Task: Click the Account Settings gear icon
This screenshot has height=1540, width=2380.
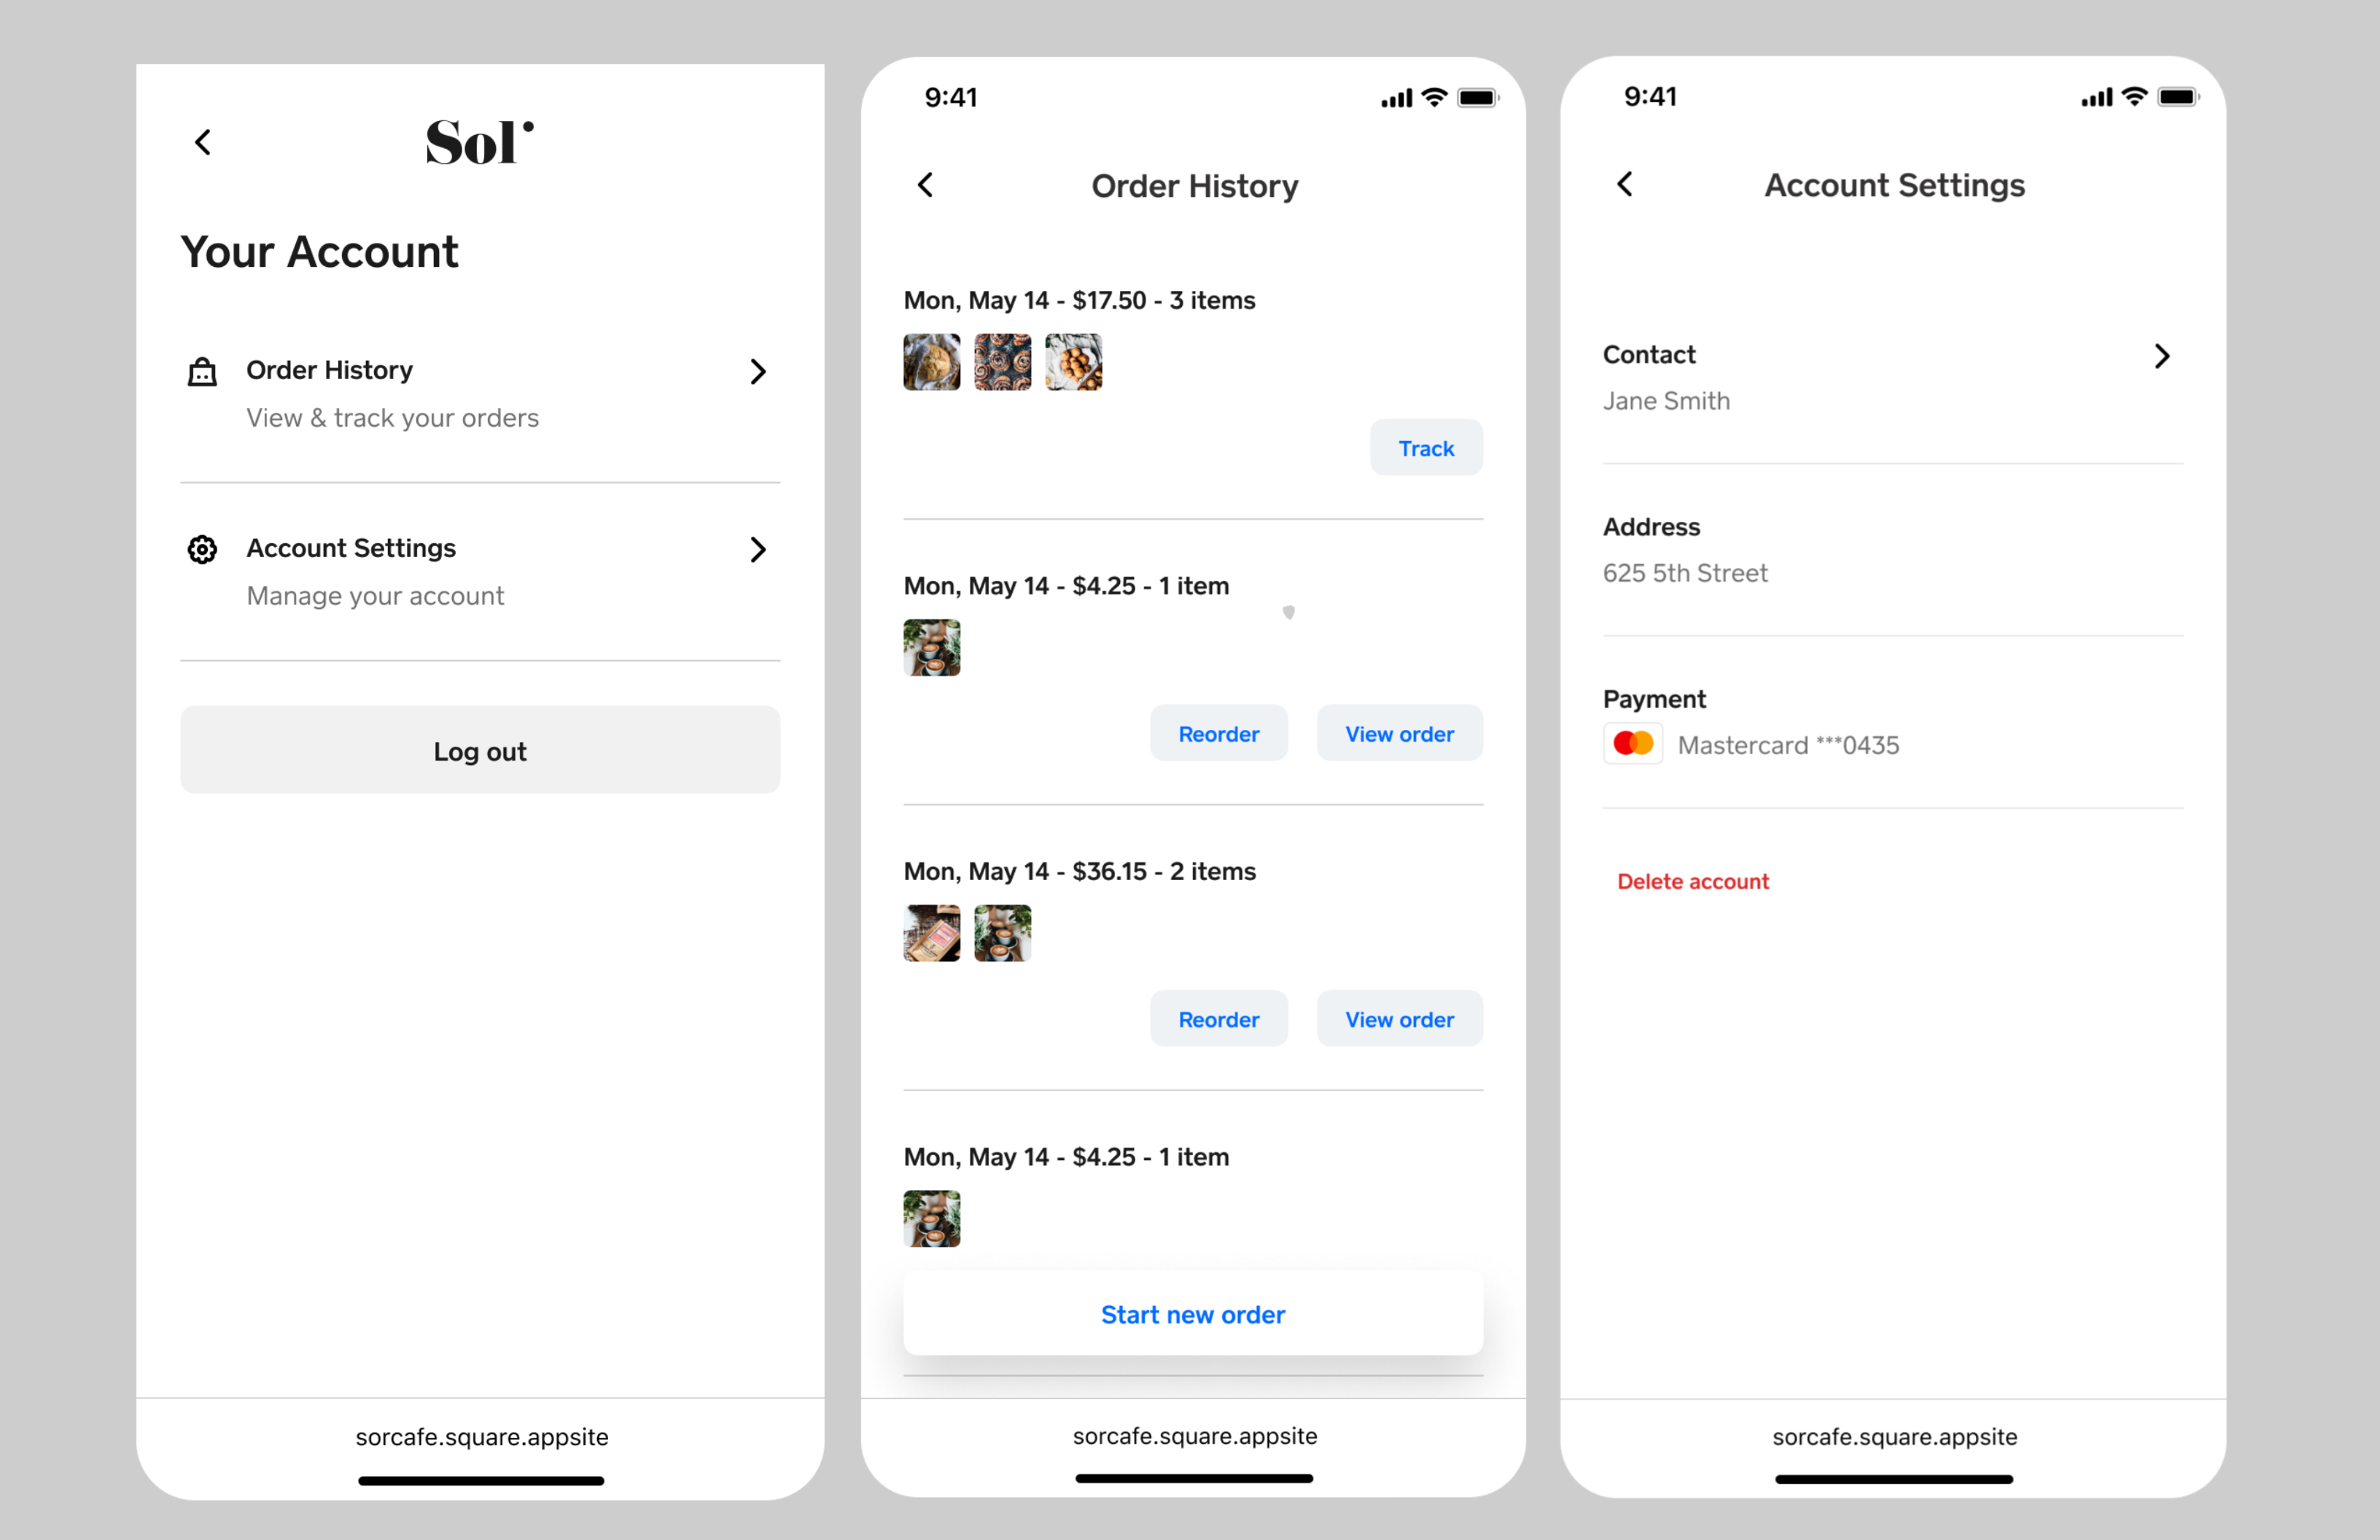Action: pyautogui.click(x=203, y=550)
